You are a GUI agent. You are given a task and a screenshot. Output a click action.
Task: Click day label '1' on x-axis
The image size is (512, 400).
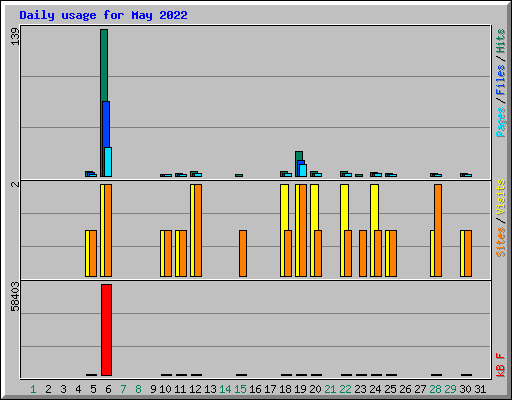click(x=33, y=389)
